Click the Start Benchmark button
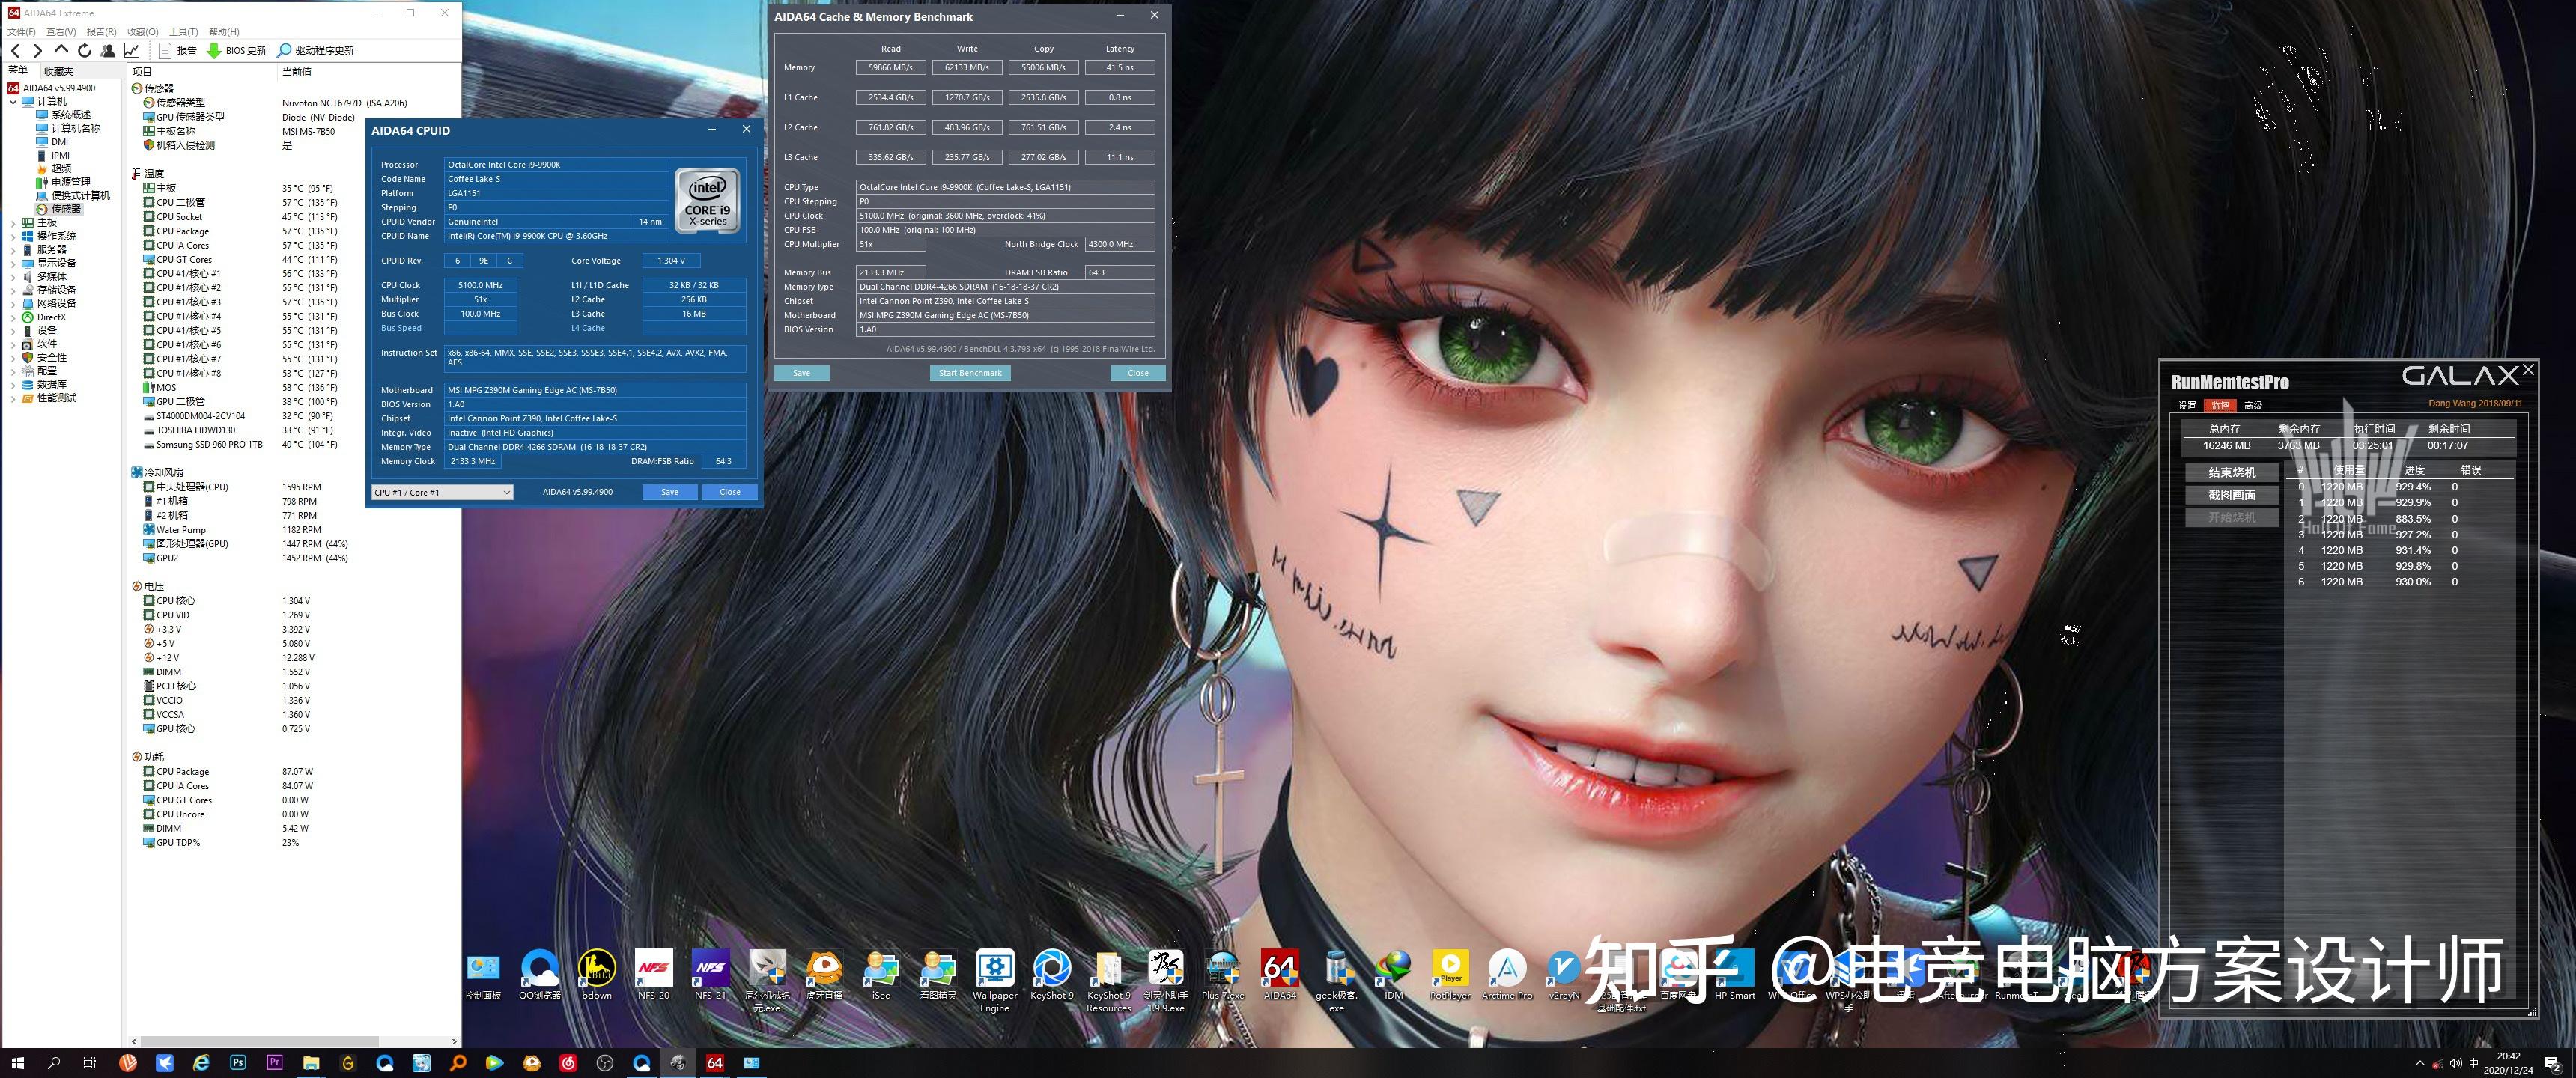Image resolution: width=2576 pixels, height=1078 pixels. (x=970, y=373)
